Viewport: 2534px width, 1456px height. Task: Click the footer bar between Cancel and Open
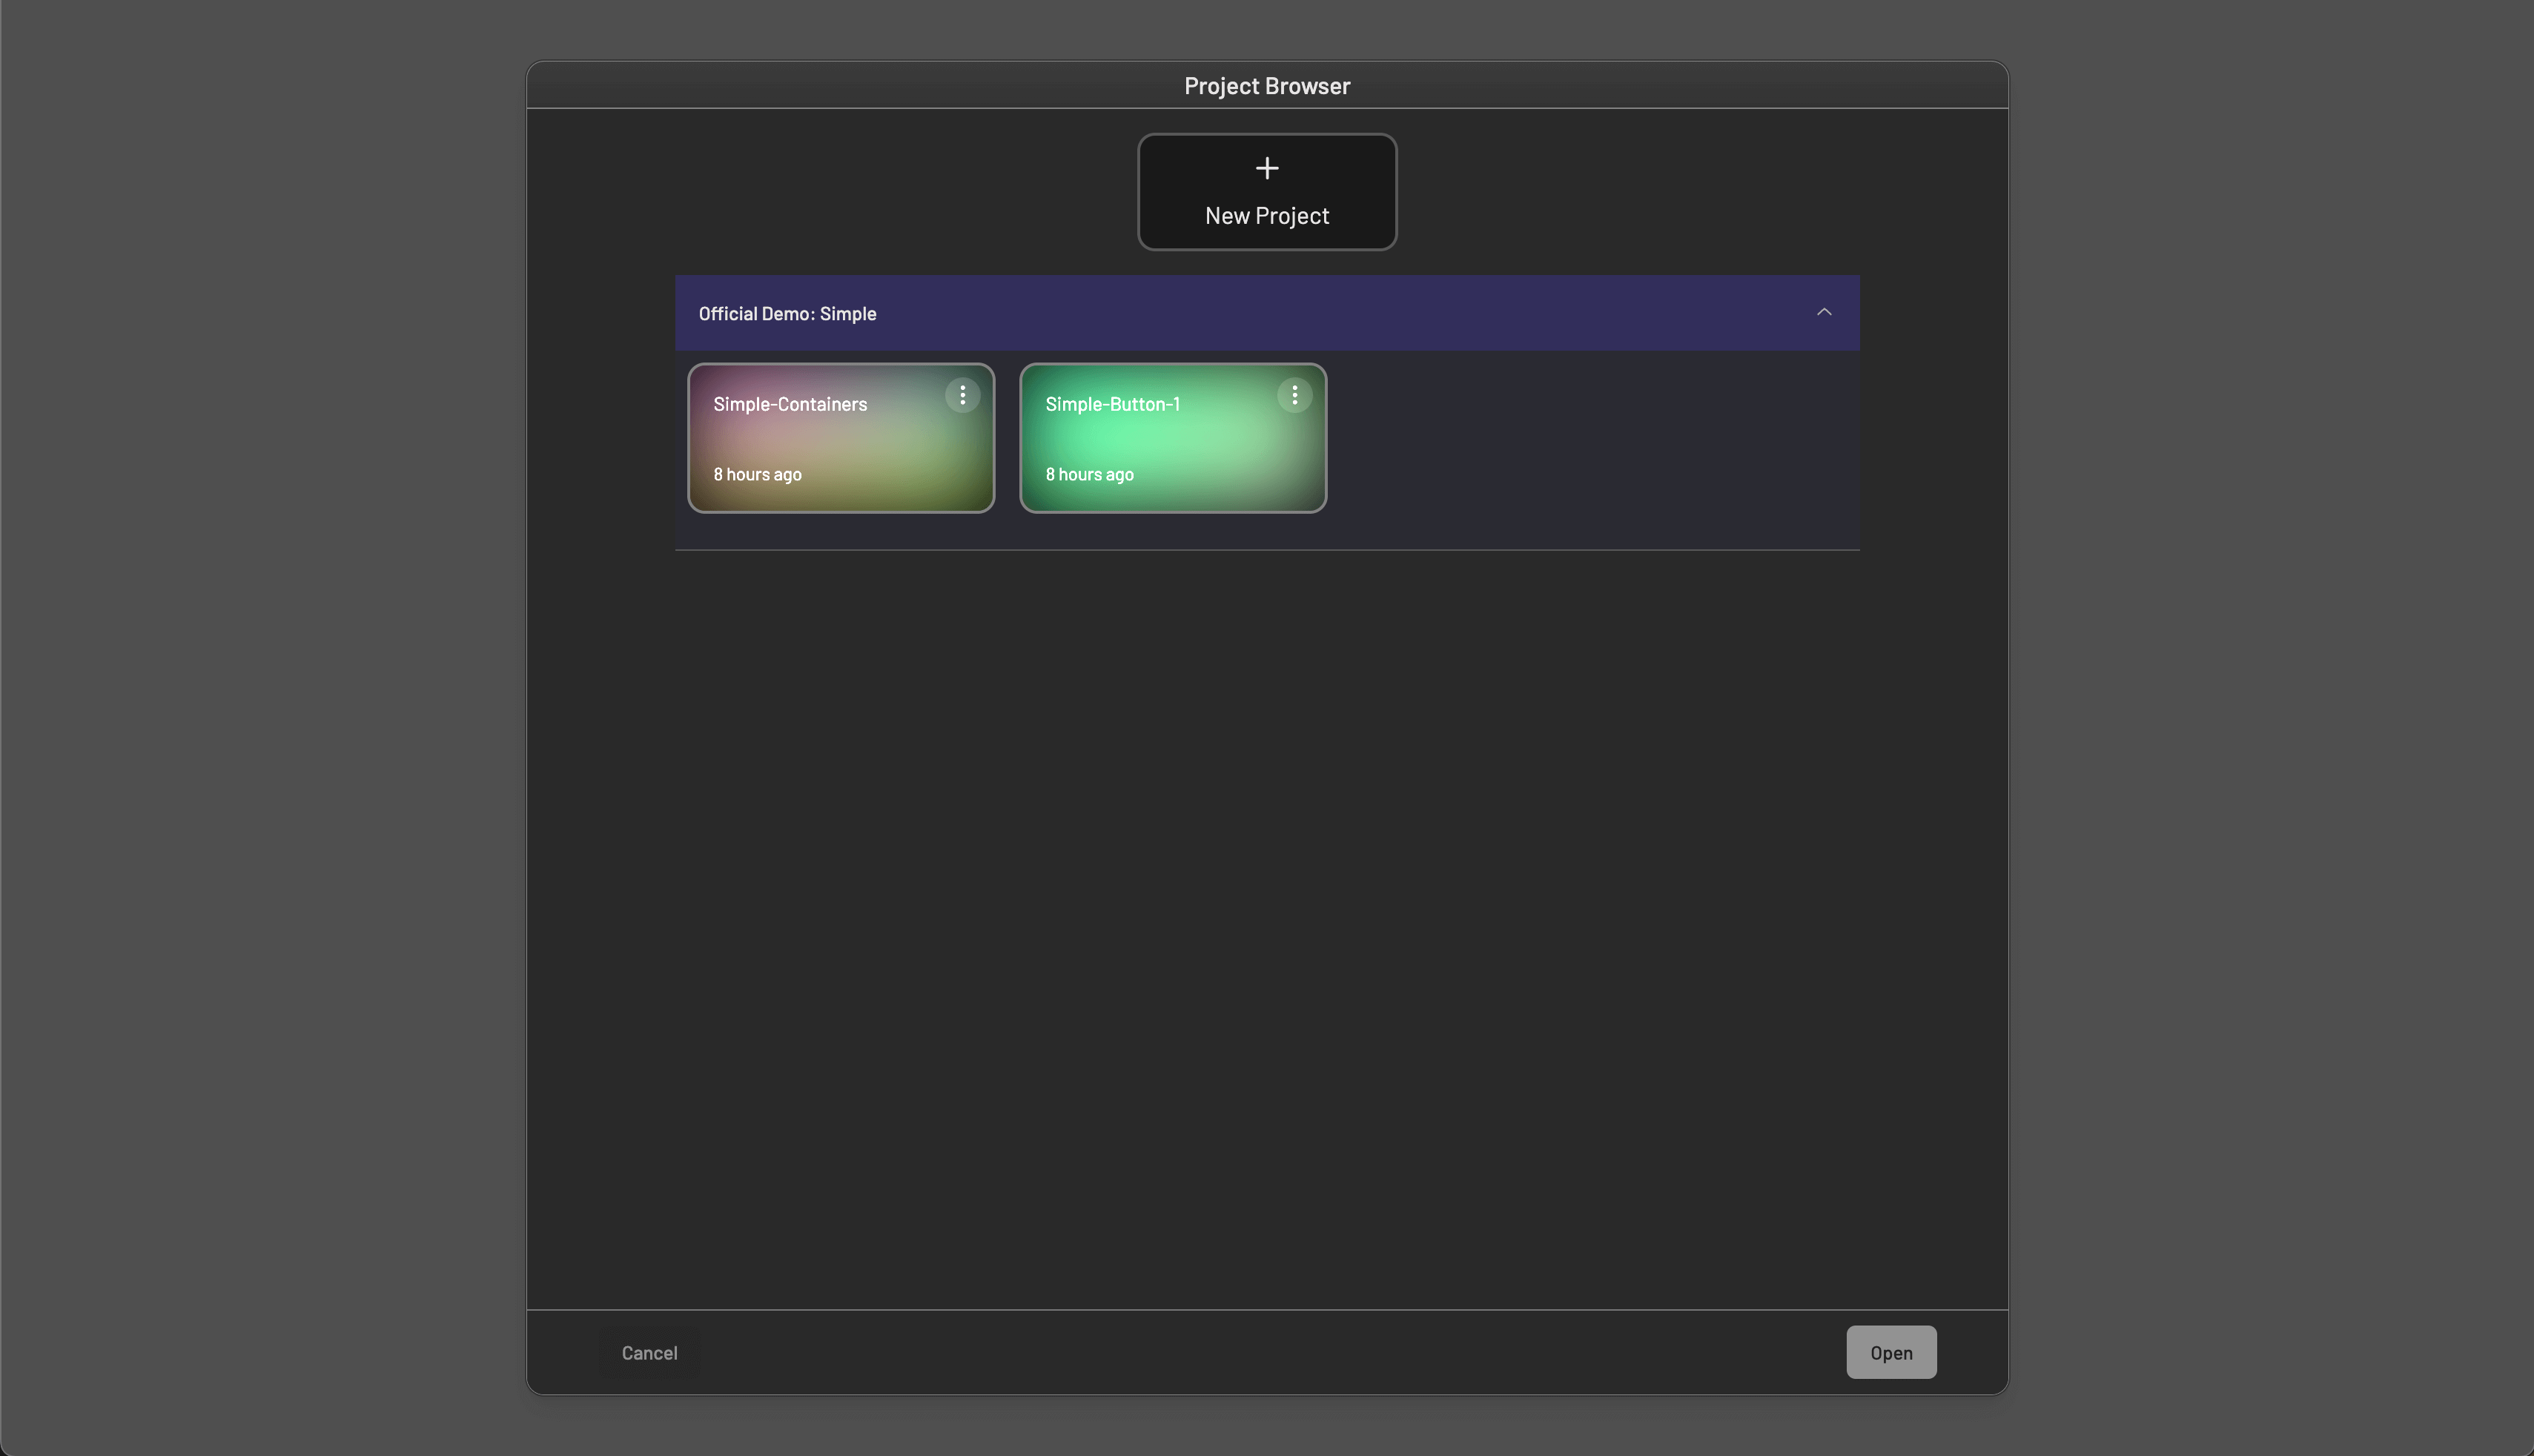[1266, 1352]
